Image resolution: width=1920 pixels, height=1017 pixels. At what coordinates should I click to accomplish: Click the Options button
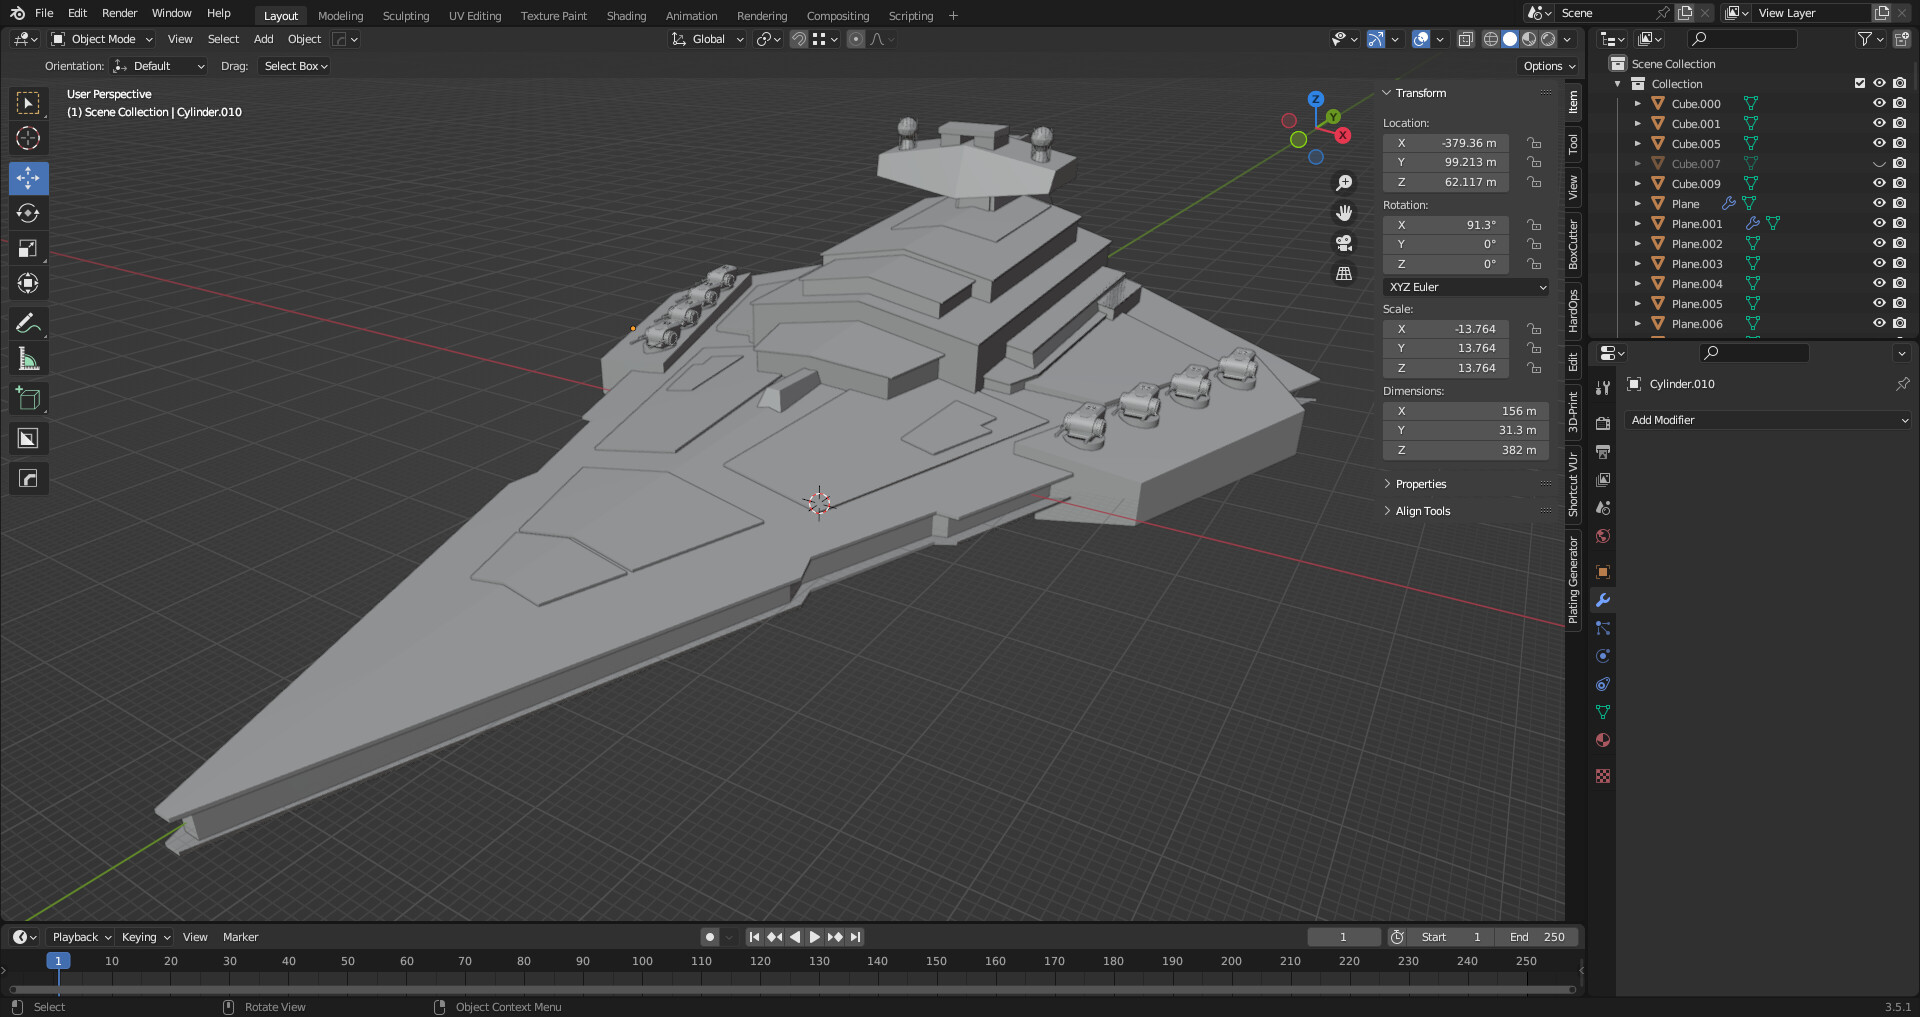1549,66
